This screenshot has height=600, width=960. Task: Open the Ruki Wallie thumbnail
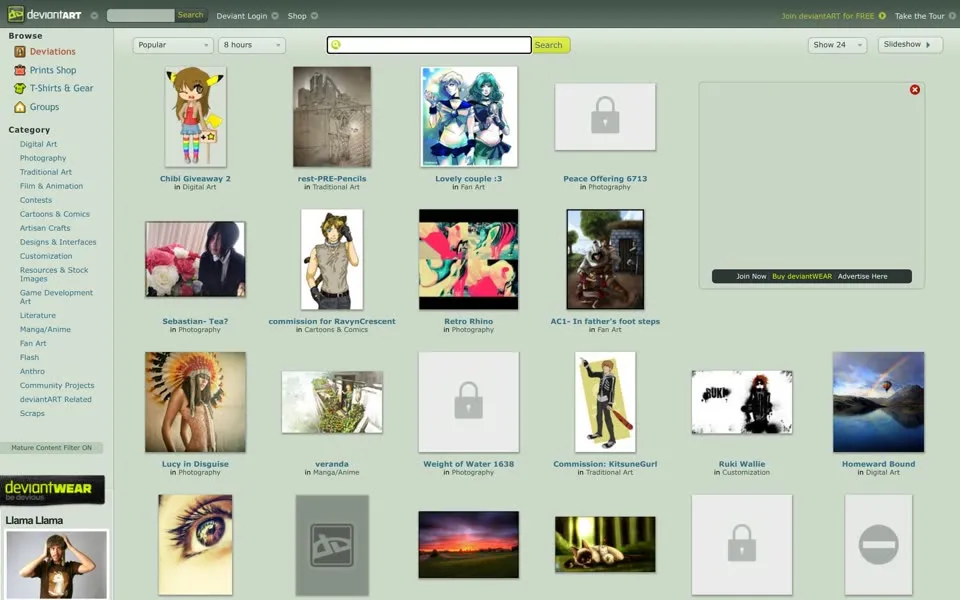click(742, 402)
